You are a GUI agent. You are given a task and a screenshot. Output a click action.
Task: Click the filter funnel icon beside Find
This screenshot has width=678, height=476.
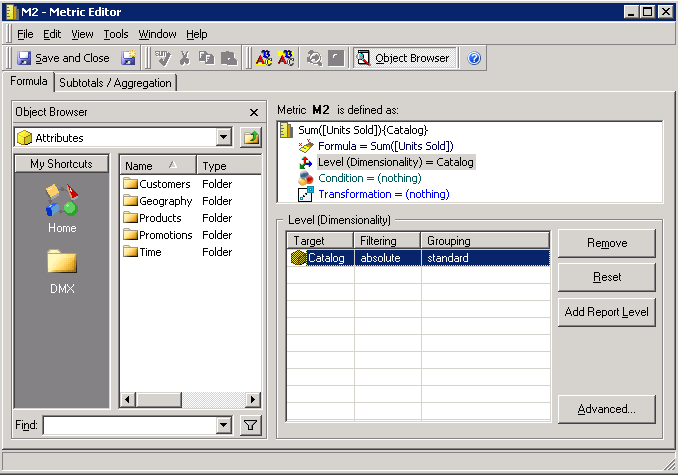(x=250, y=426)
